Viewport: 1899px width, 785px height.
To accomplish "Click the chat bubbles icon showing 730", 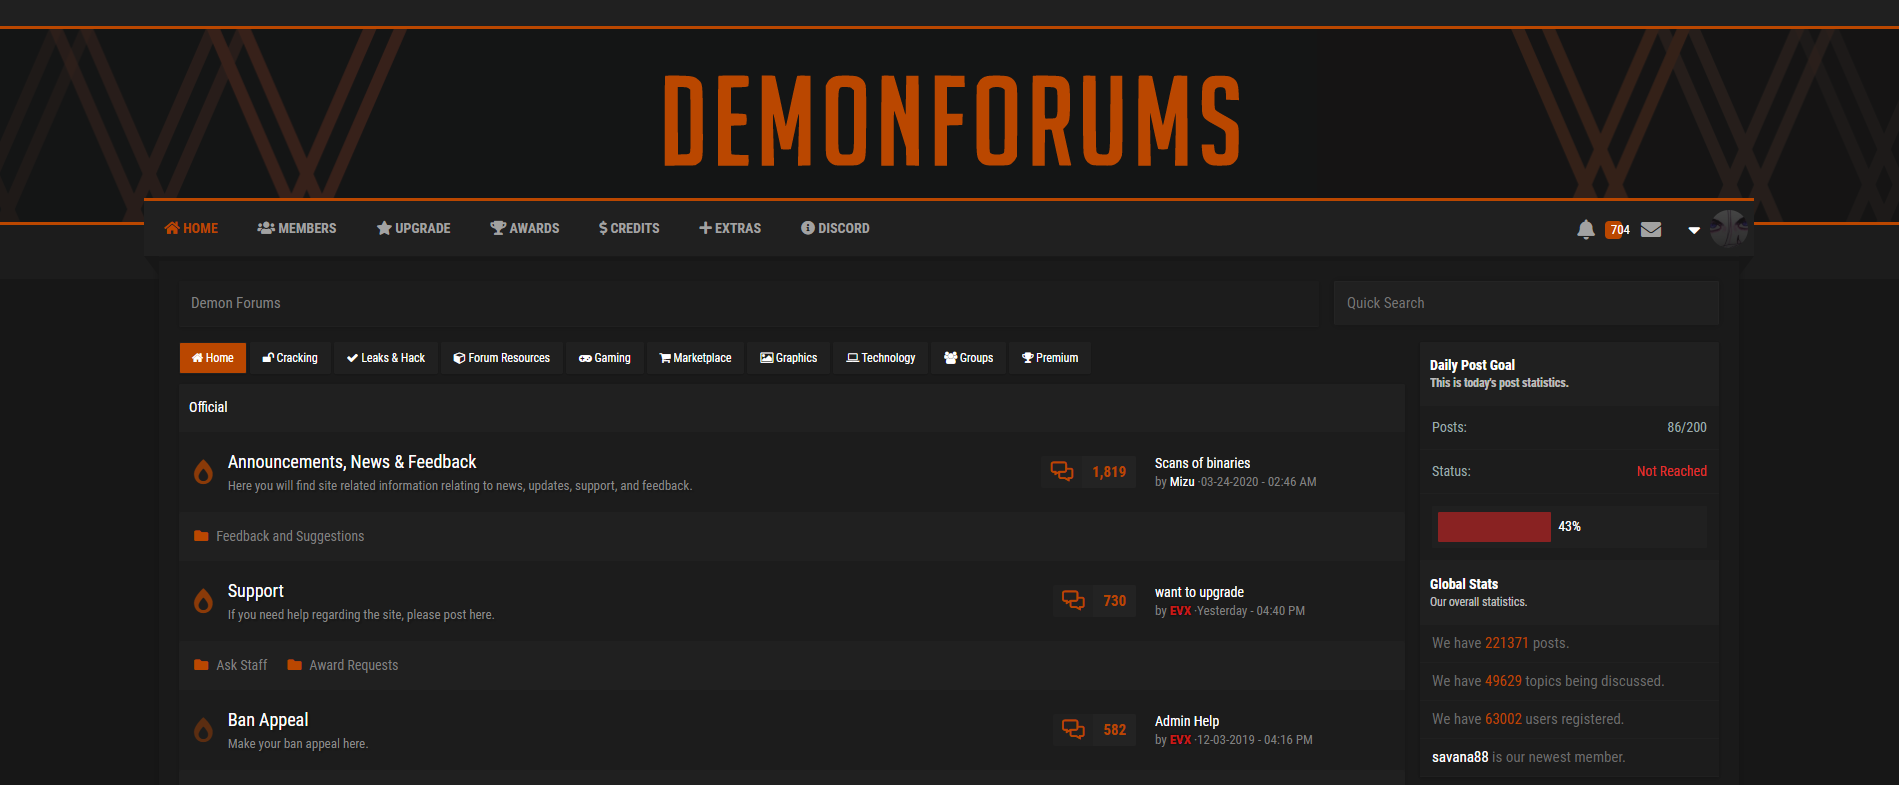I will coord(1073,600).
